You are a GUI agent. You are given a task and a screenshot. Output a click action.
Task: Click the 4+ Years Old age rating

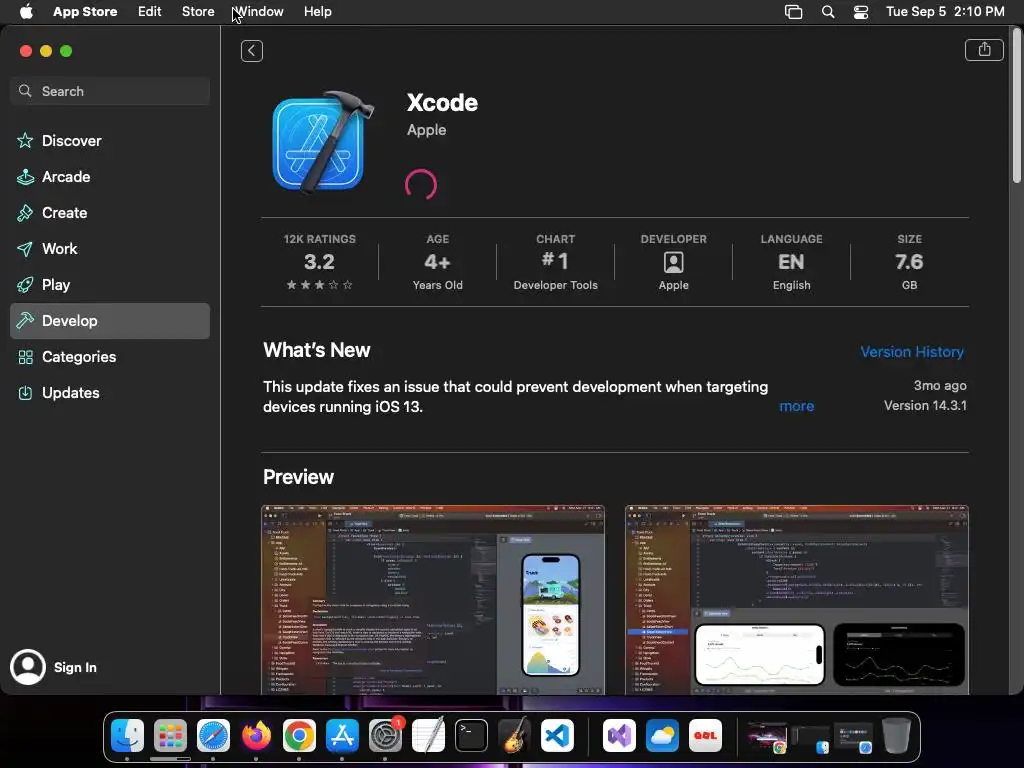click(x=438, y=262)
